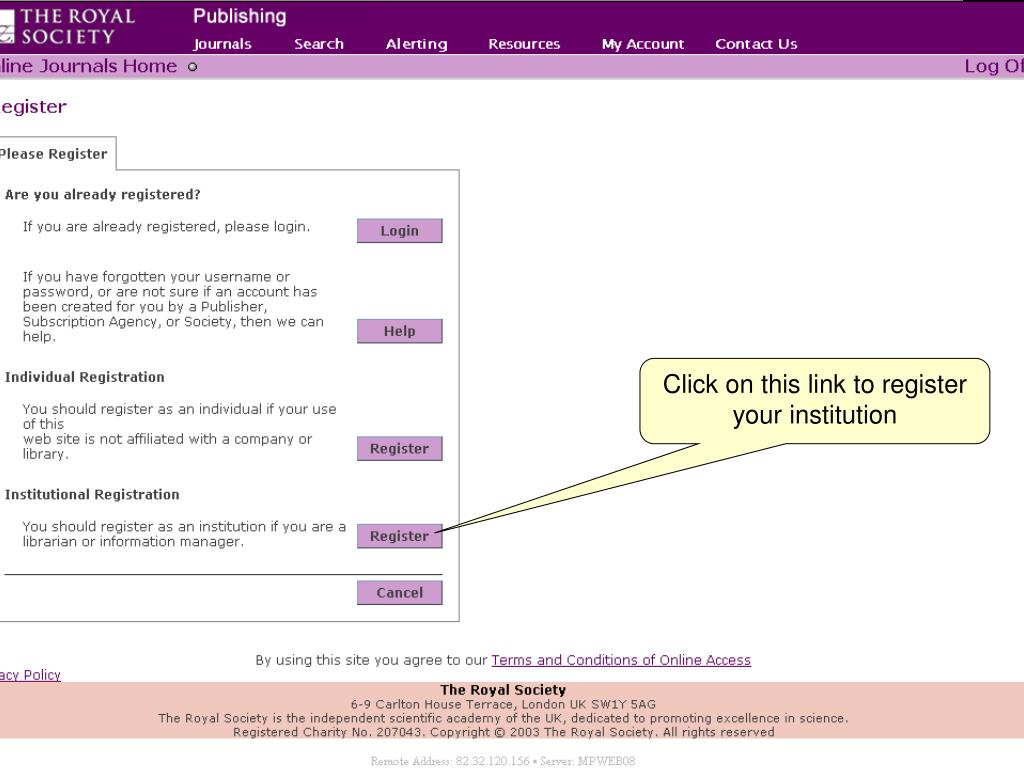
Task: Click the 'Remote Address' server info line
Action: tap(503, 761)
